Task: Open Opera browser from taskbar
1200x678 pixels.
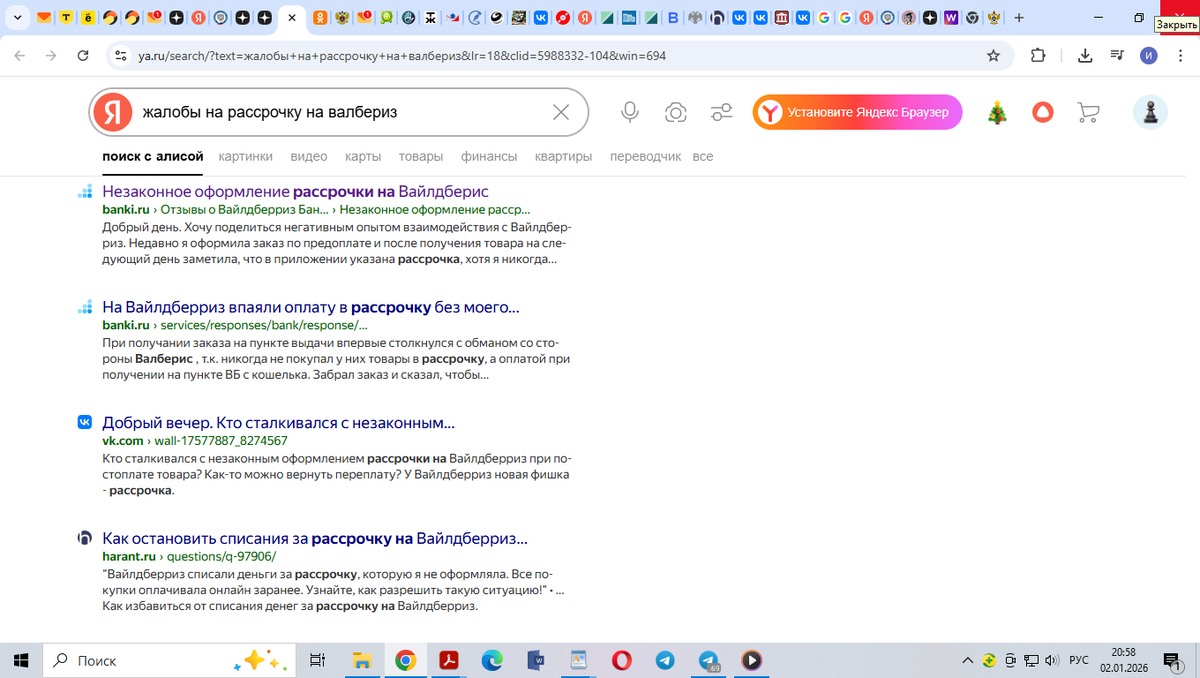Action: click(x=622, y=660)
